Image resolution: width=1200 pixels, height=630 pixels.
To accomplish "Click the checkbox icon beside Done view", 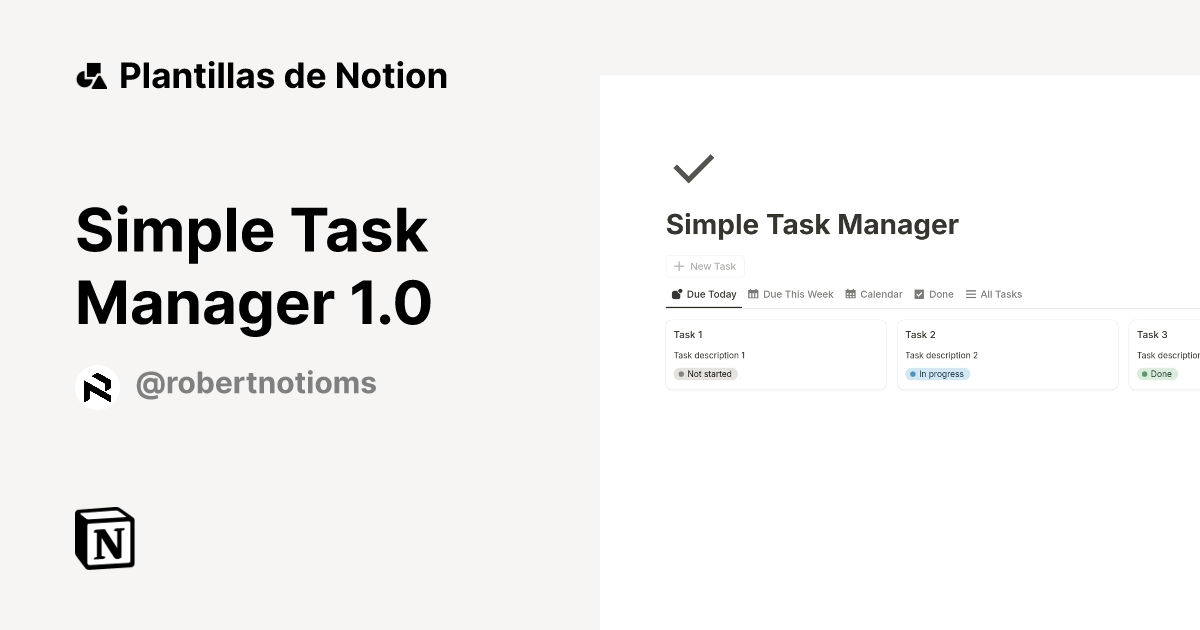I will (x=919, y=294).
